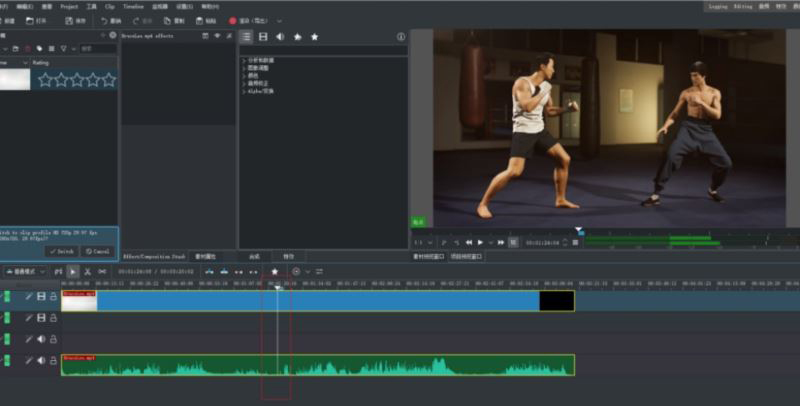Click the red delete clip icon in bin toolbar
Screen dimensions: 800x406
tap(28, 49)
